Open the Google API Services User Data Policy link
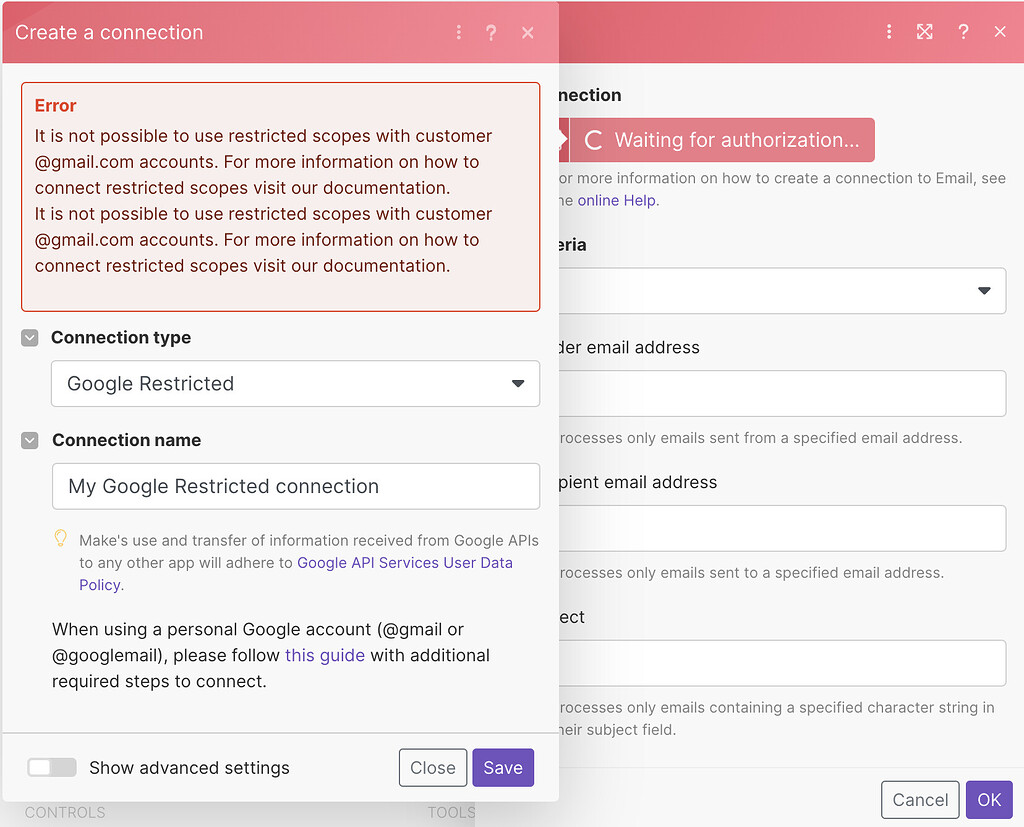The height and width of the screenshot is (827, 1024). pyautogui.click(x=404, y=562)
